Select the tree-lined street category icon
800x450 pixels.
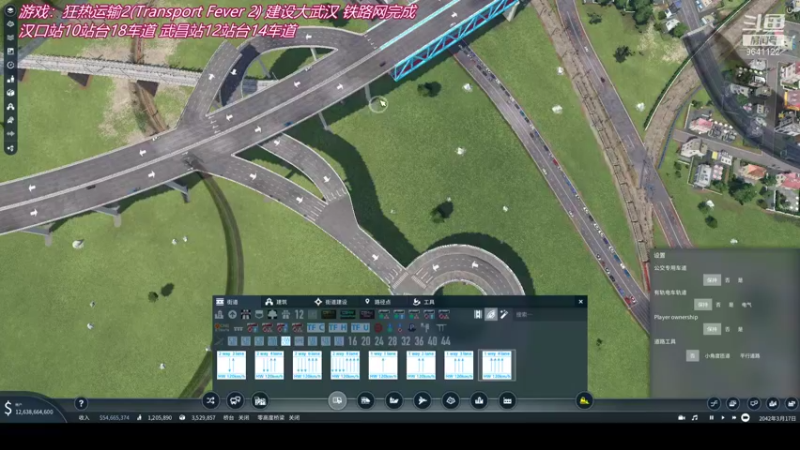point(272,315)
